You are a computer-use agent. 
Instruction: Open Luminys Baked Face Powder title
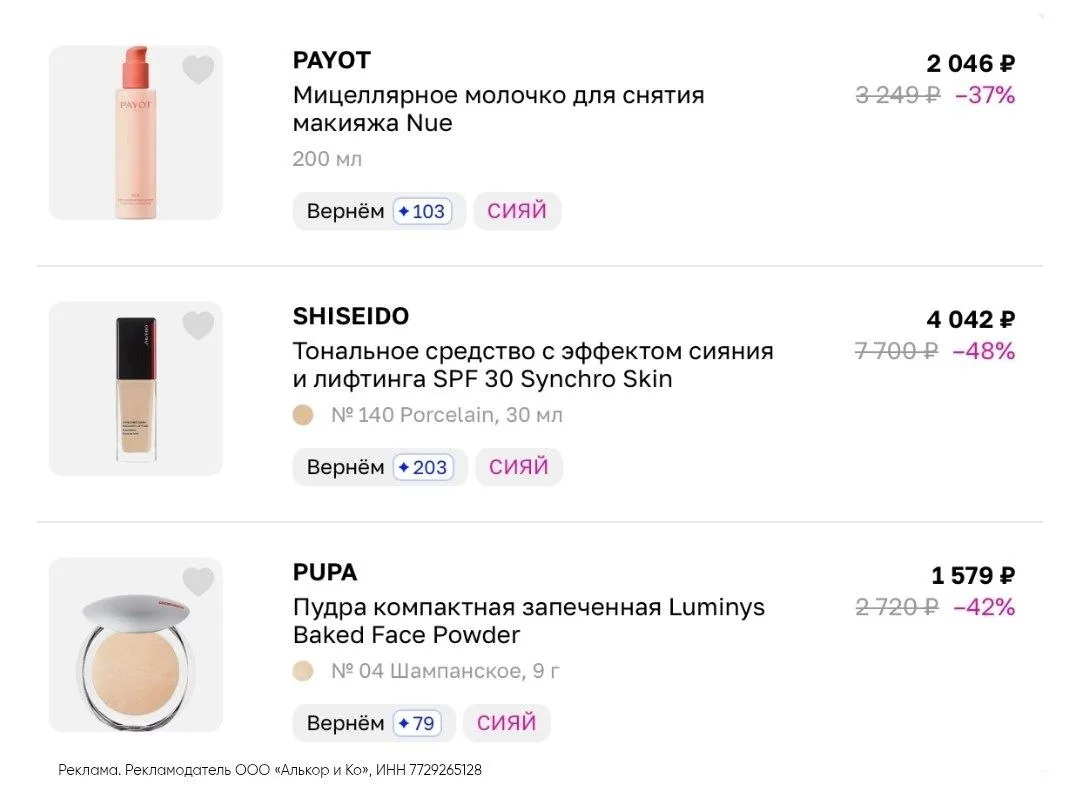[x=528, y=621]
